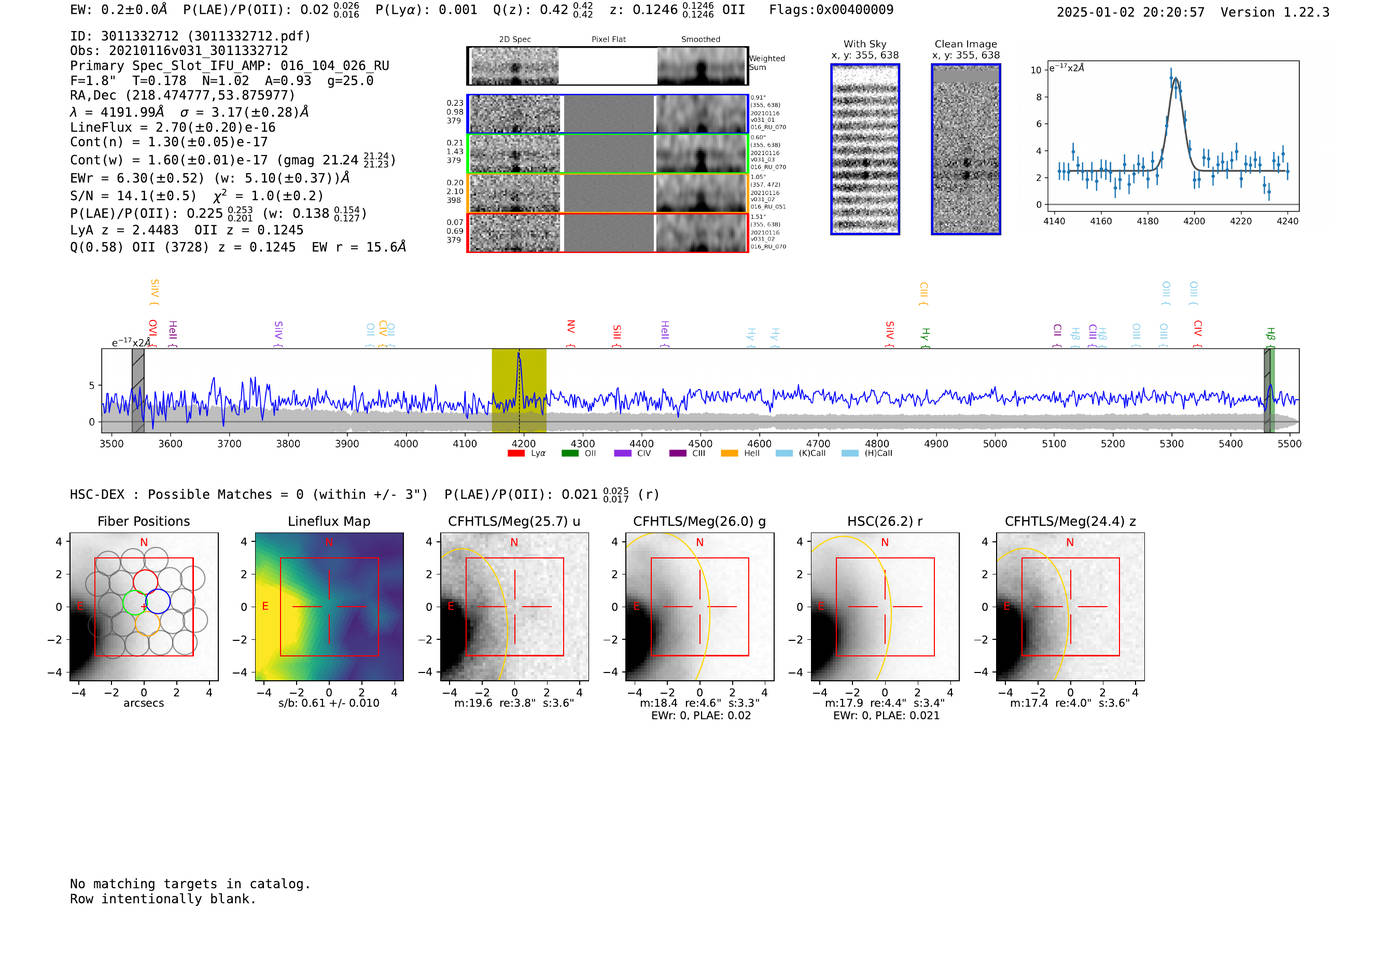Screen dimensions: 1400x953
Task: Click the green Hβ line label
Action: (x=1270, y=335)
